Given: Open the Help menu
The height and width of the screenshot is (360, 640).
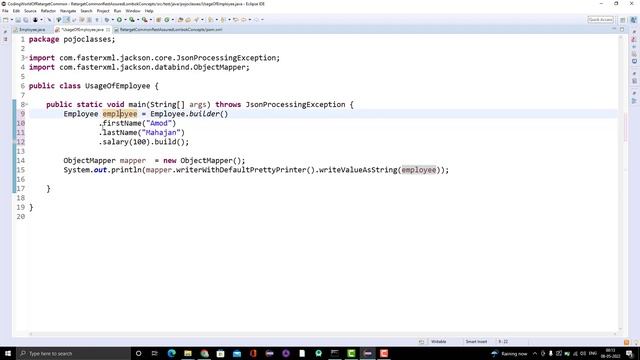Looking at the screenshot, I should coord(149,11).
